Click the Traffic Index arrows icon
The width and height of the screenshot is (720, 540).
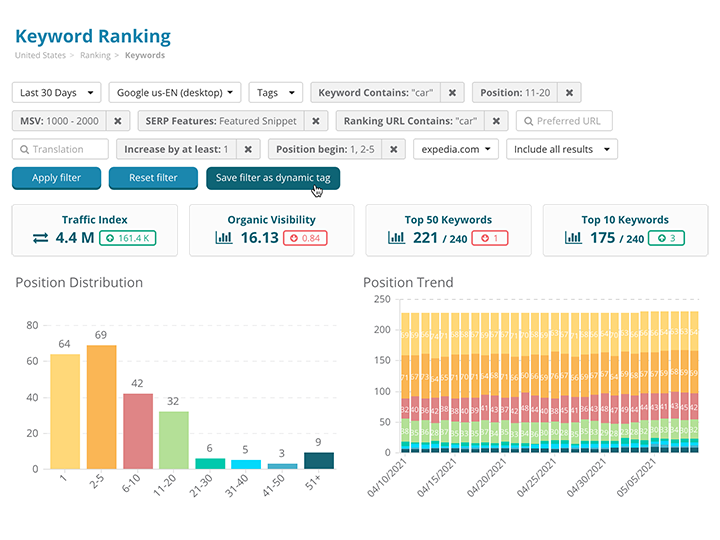pos(41,238)
